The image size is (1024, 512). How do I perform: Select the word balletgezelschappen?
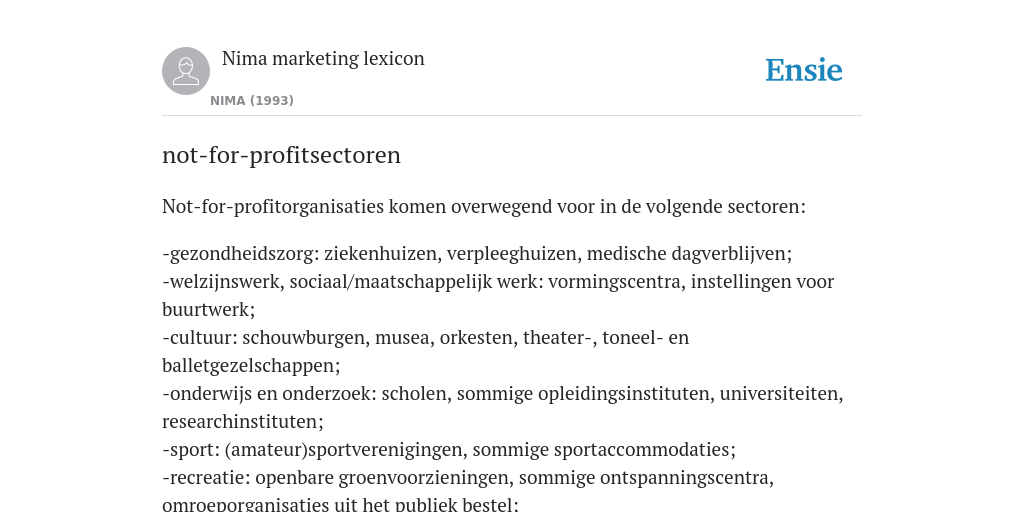pyautogui.click(x=248, y=366)
